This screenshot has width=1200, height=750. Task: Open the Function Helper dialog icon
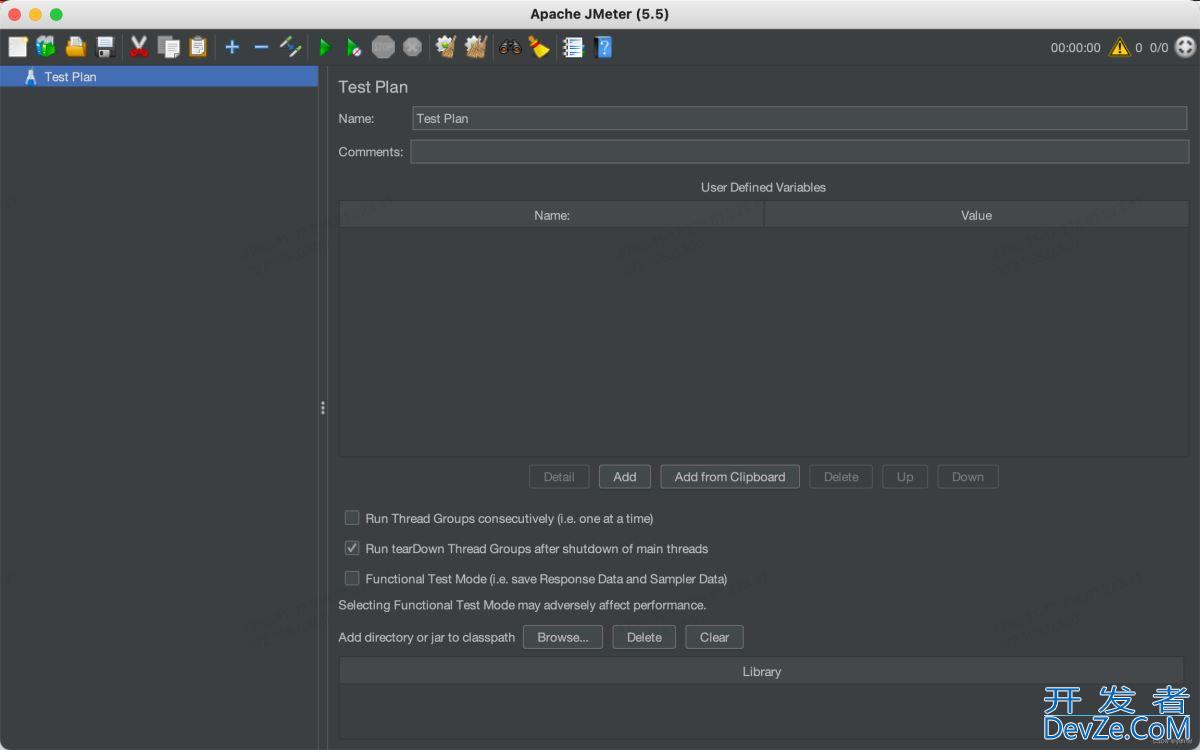573,47
